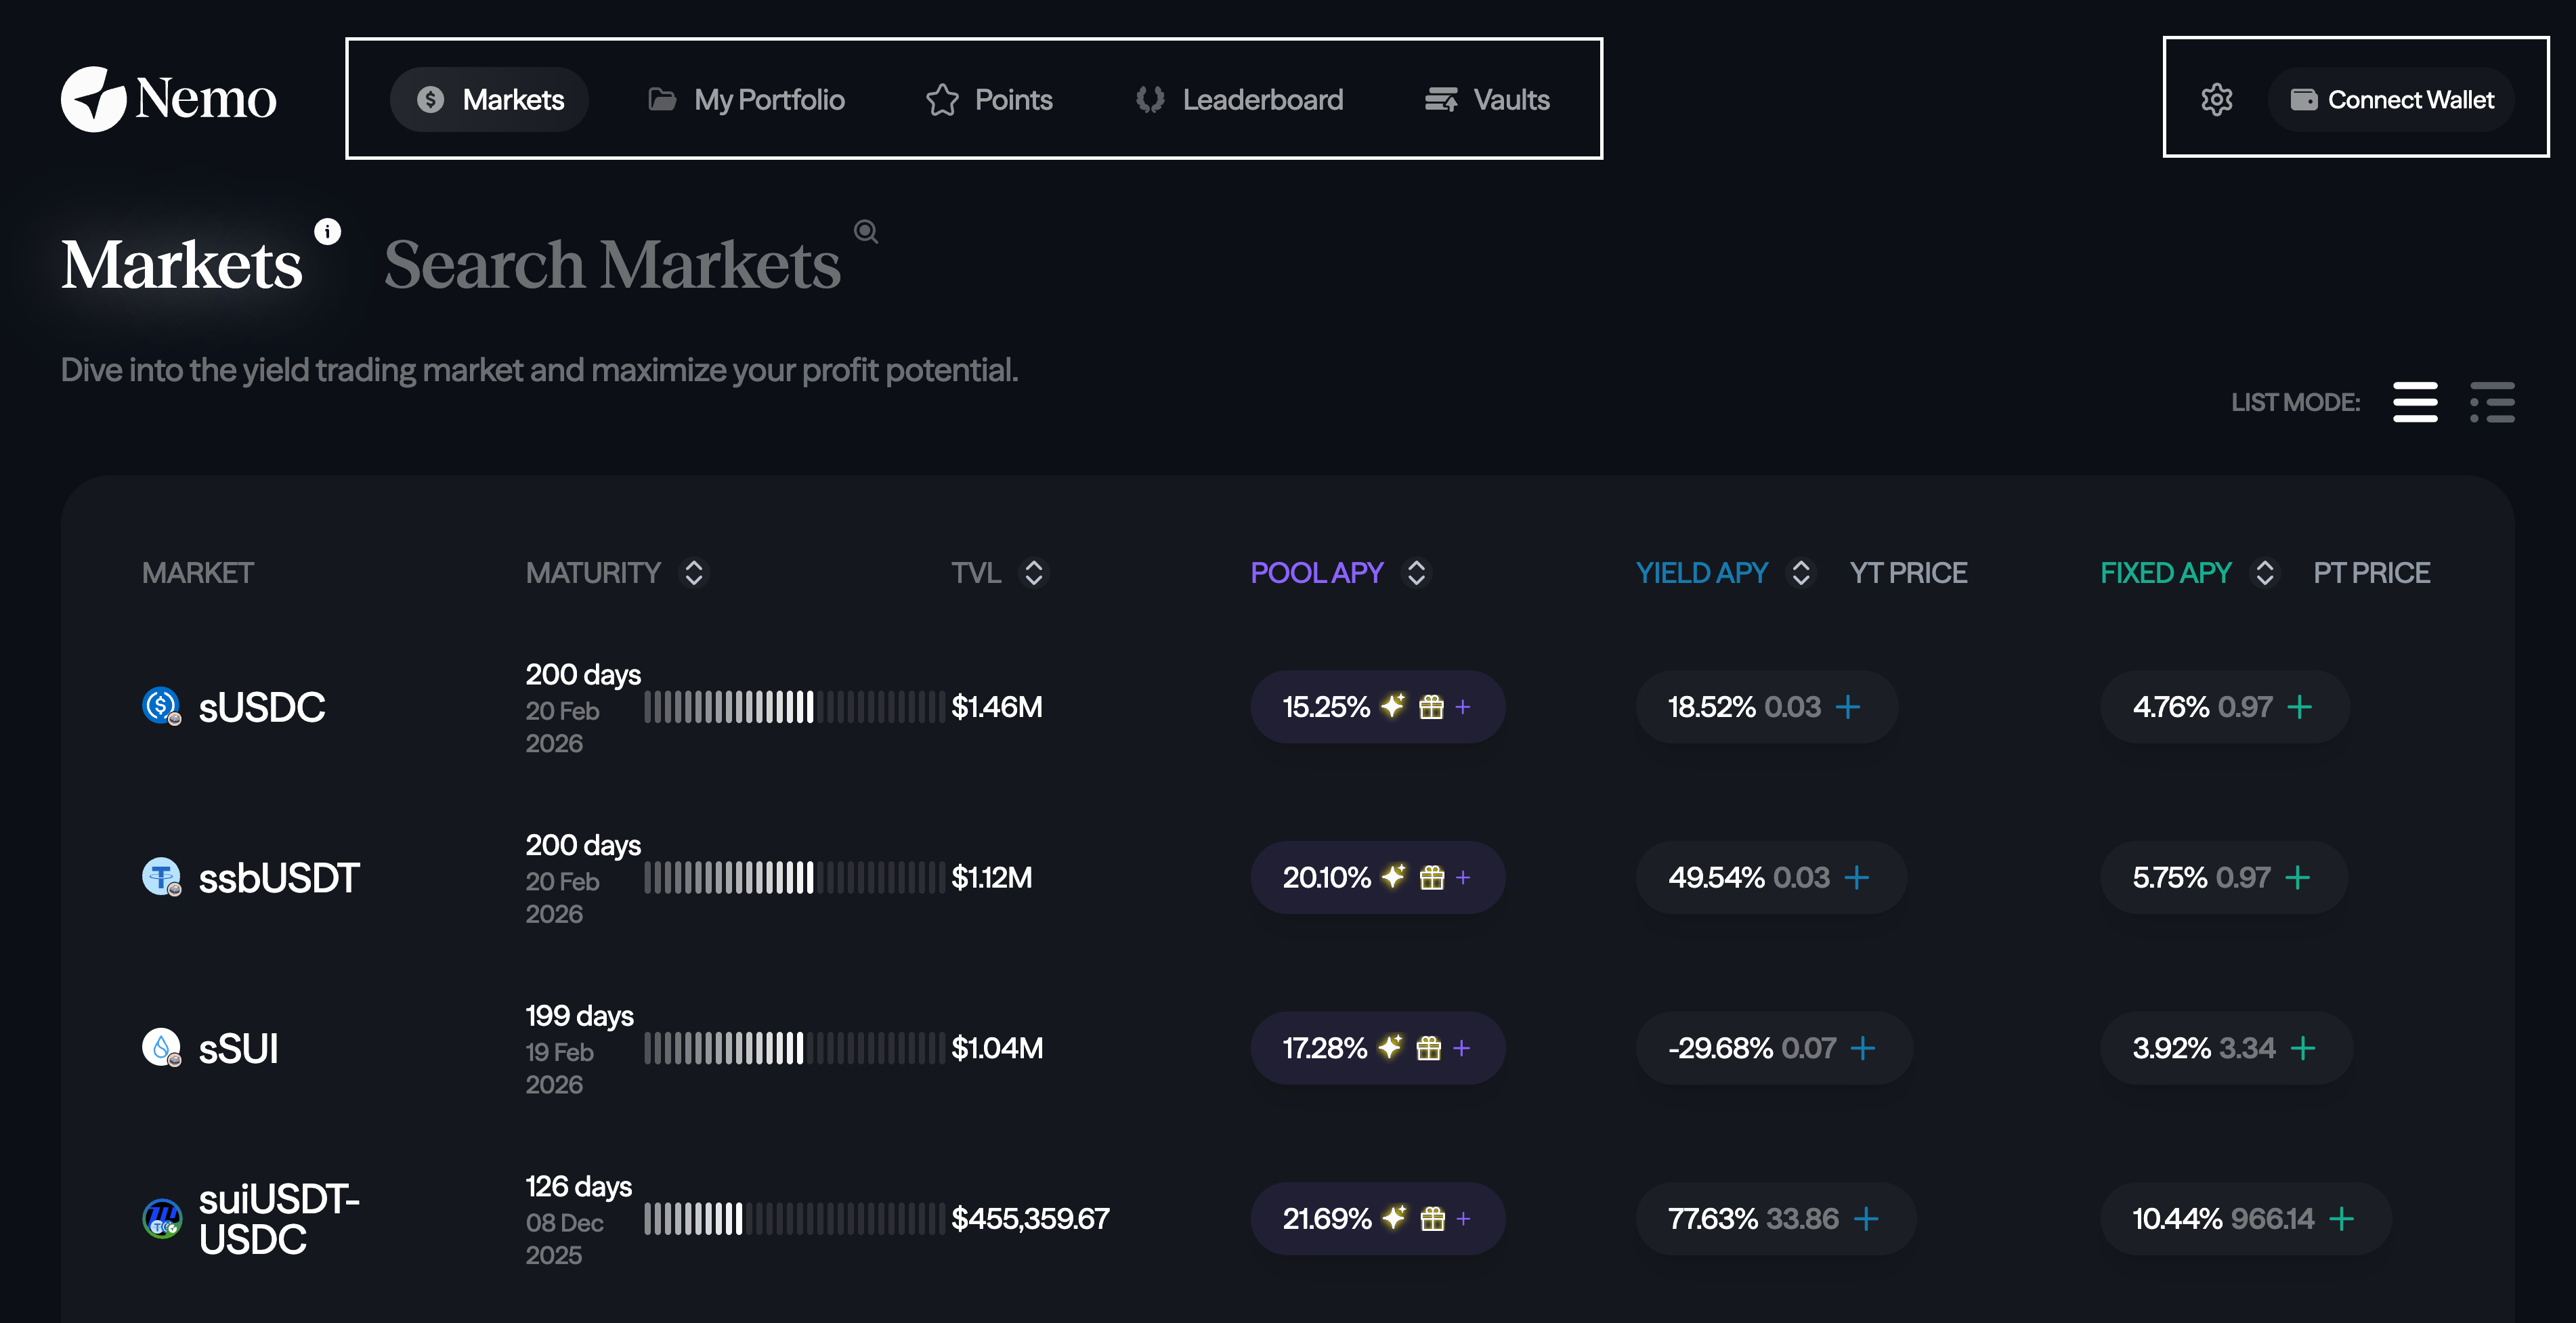
Task: Click the sparkle icon on 17.28% pool APY
Action: (x=1391, y=1047)
